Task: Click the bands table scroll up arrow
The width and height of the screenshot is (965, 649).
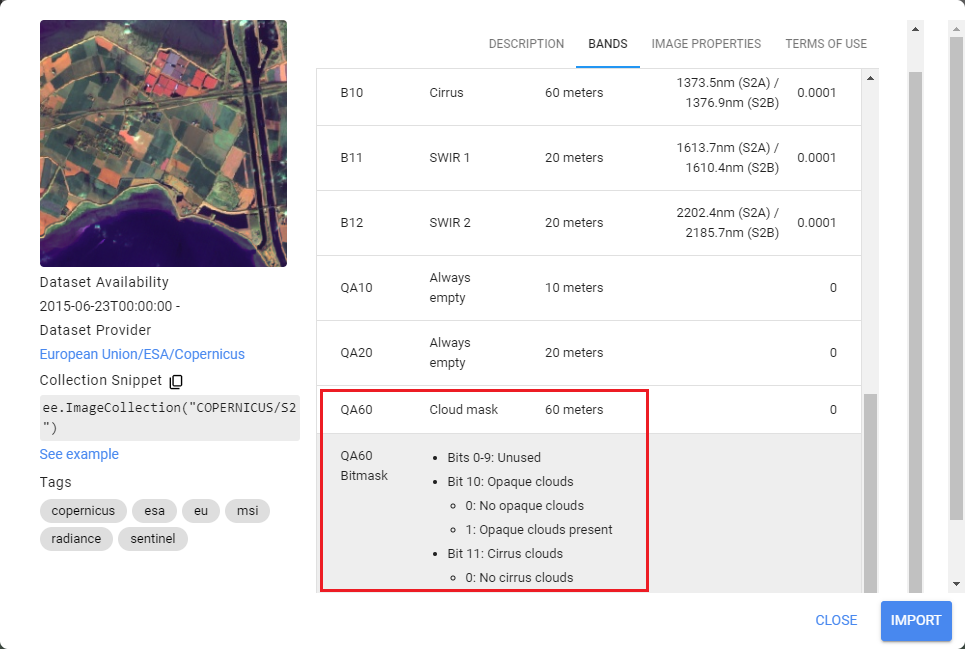Action: 869,78
